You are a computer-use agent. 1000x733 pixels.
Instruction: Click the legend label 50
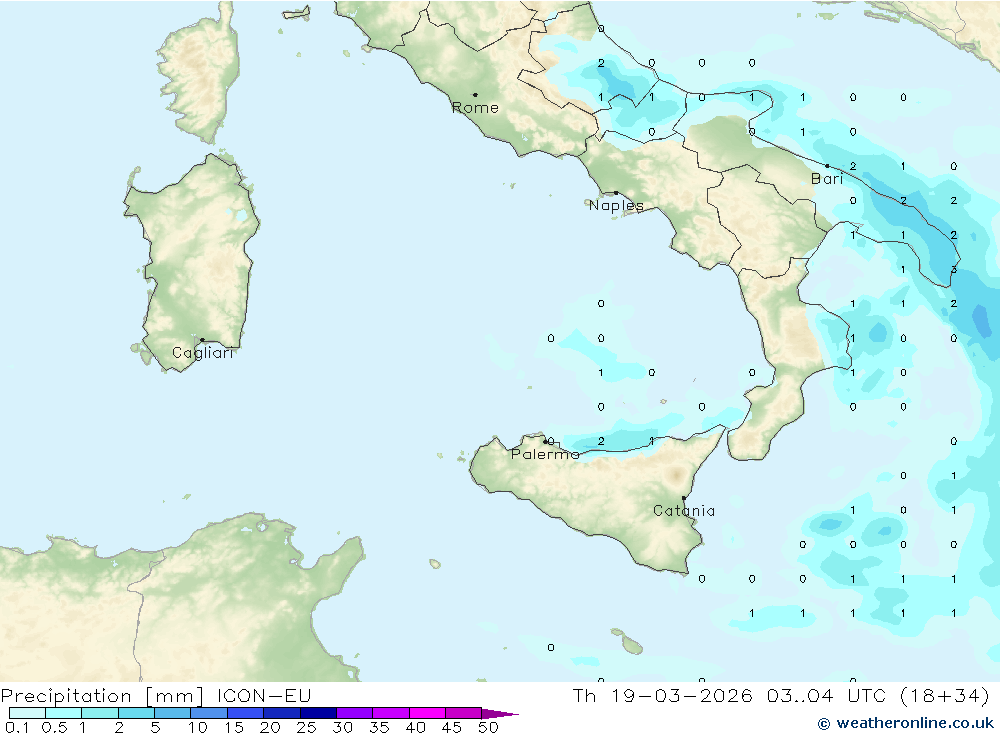[488, 727]
